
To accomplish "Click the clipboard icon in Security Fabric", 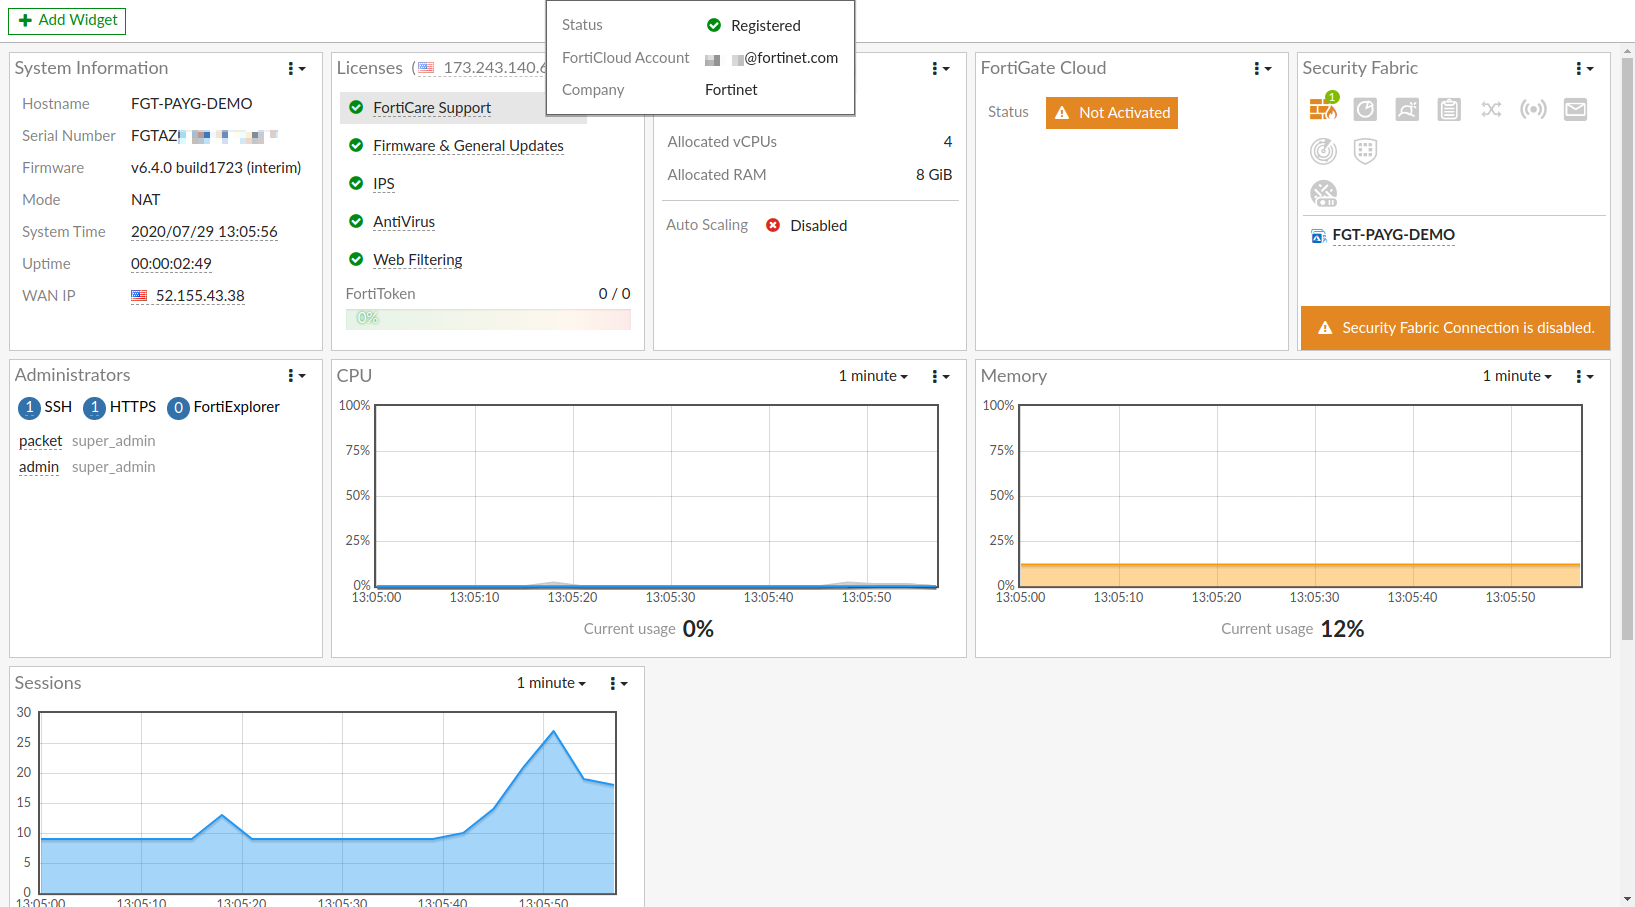I will coord(1449,109).
